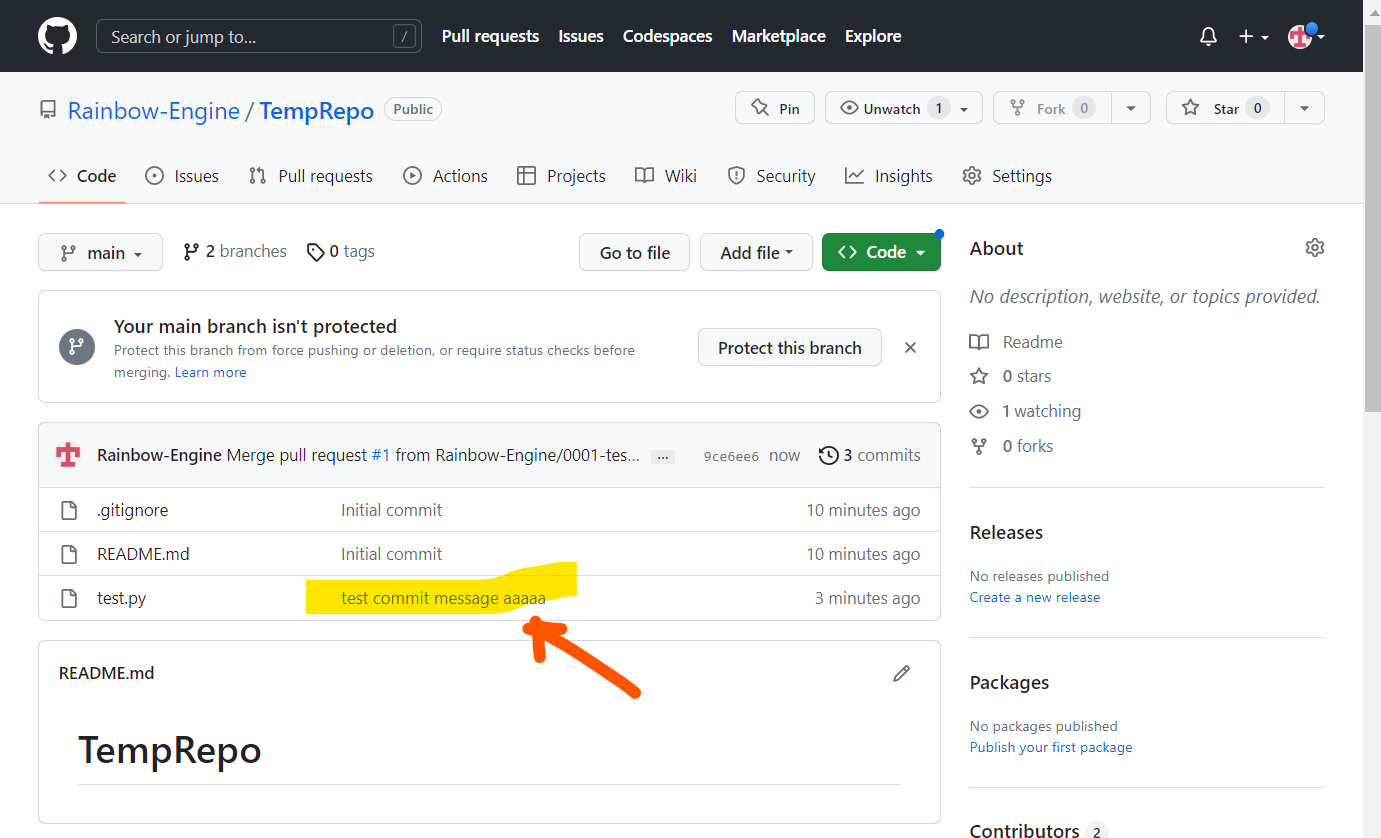Open the green Code dropdown
Viewport: 1381px width, 838px height.
click(881, 253)
